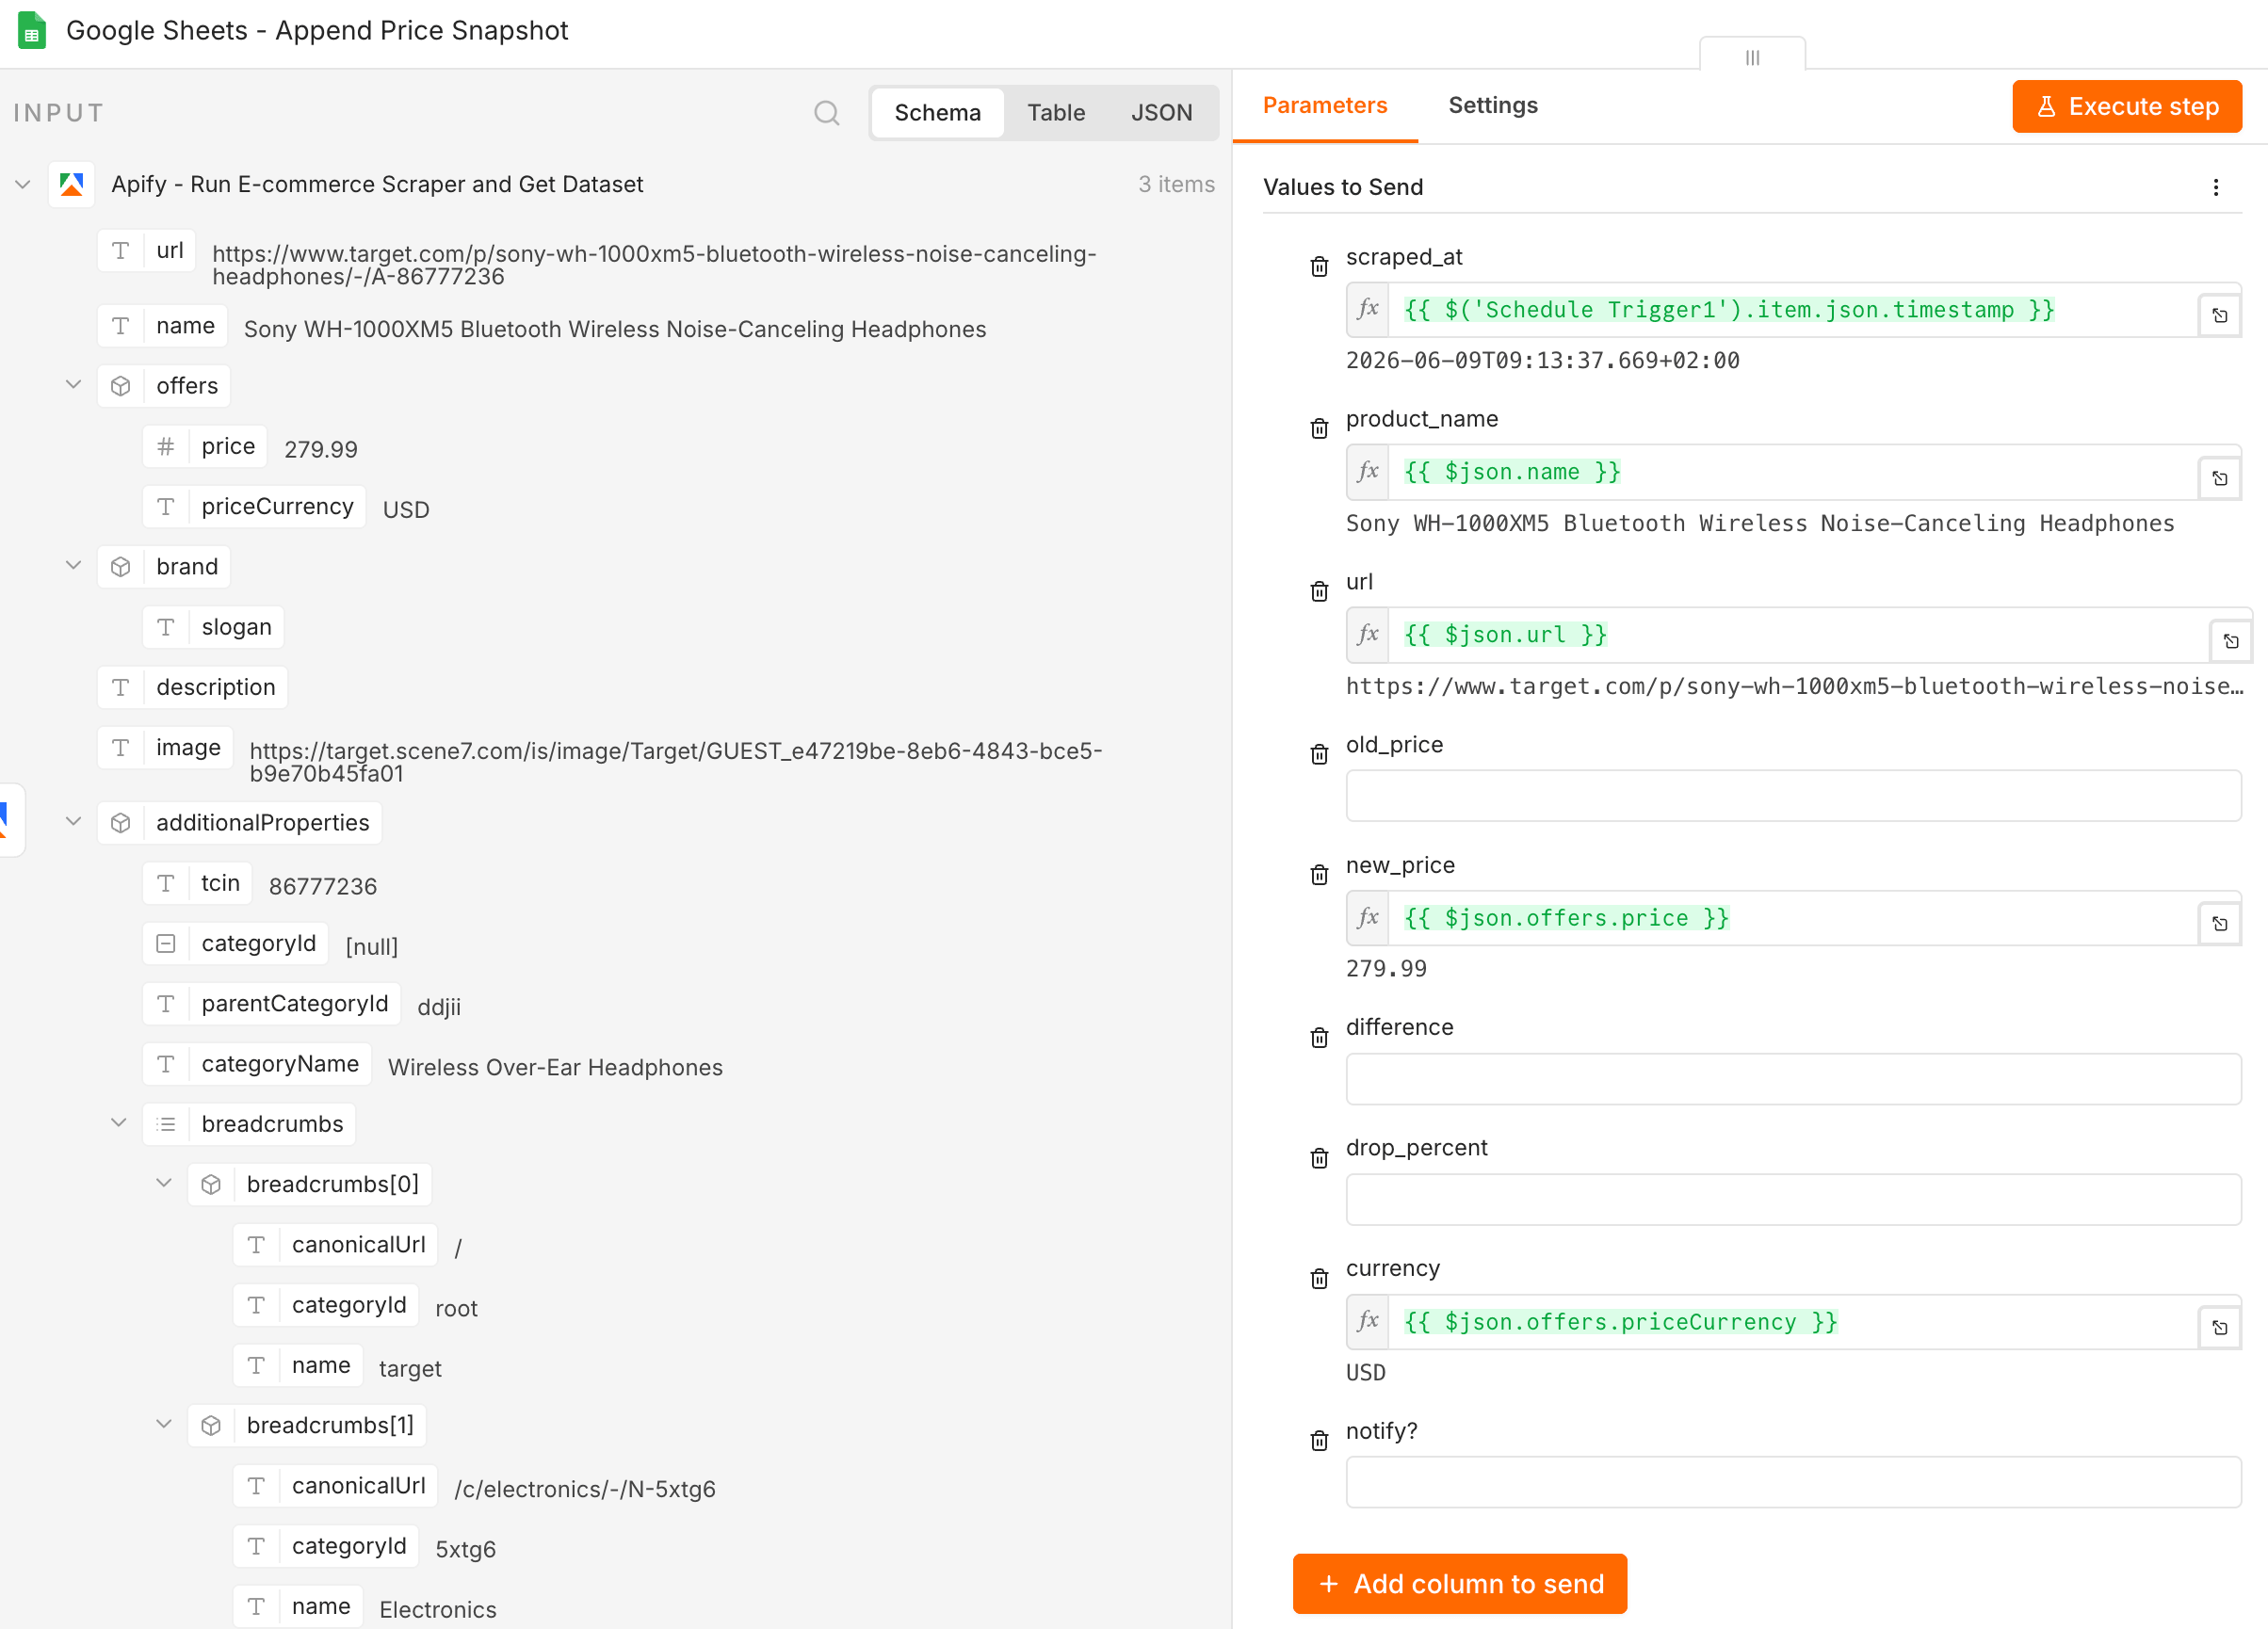The image size is (2268, 1629).
Task: Click the Apify node logo icon
Action: click(71, 184)
